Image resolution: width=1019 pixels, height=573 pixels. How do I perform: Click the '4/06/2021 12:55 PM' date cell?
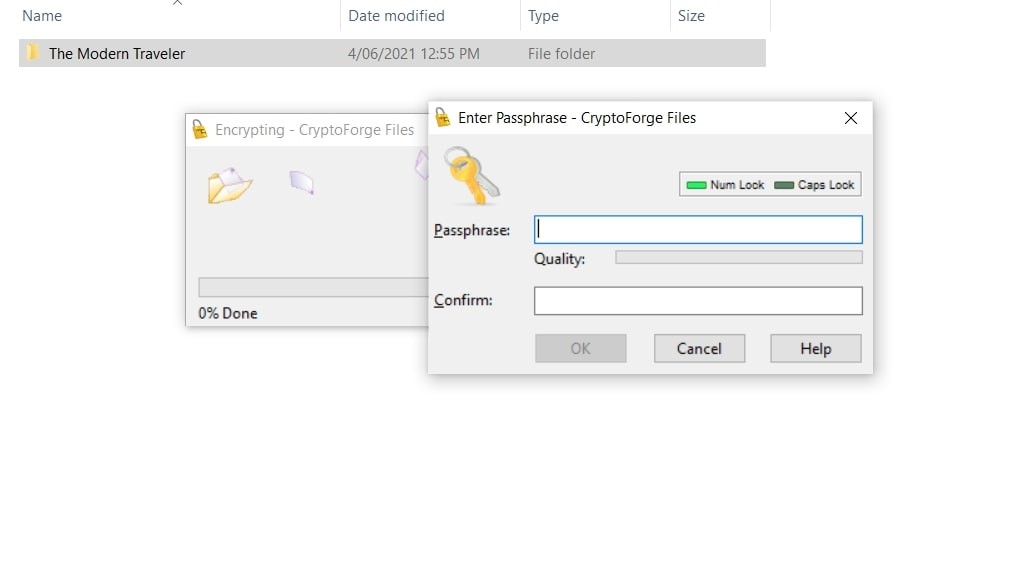tap(413, 54)
